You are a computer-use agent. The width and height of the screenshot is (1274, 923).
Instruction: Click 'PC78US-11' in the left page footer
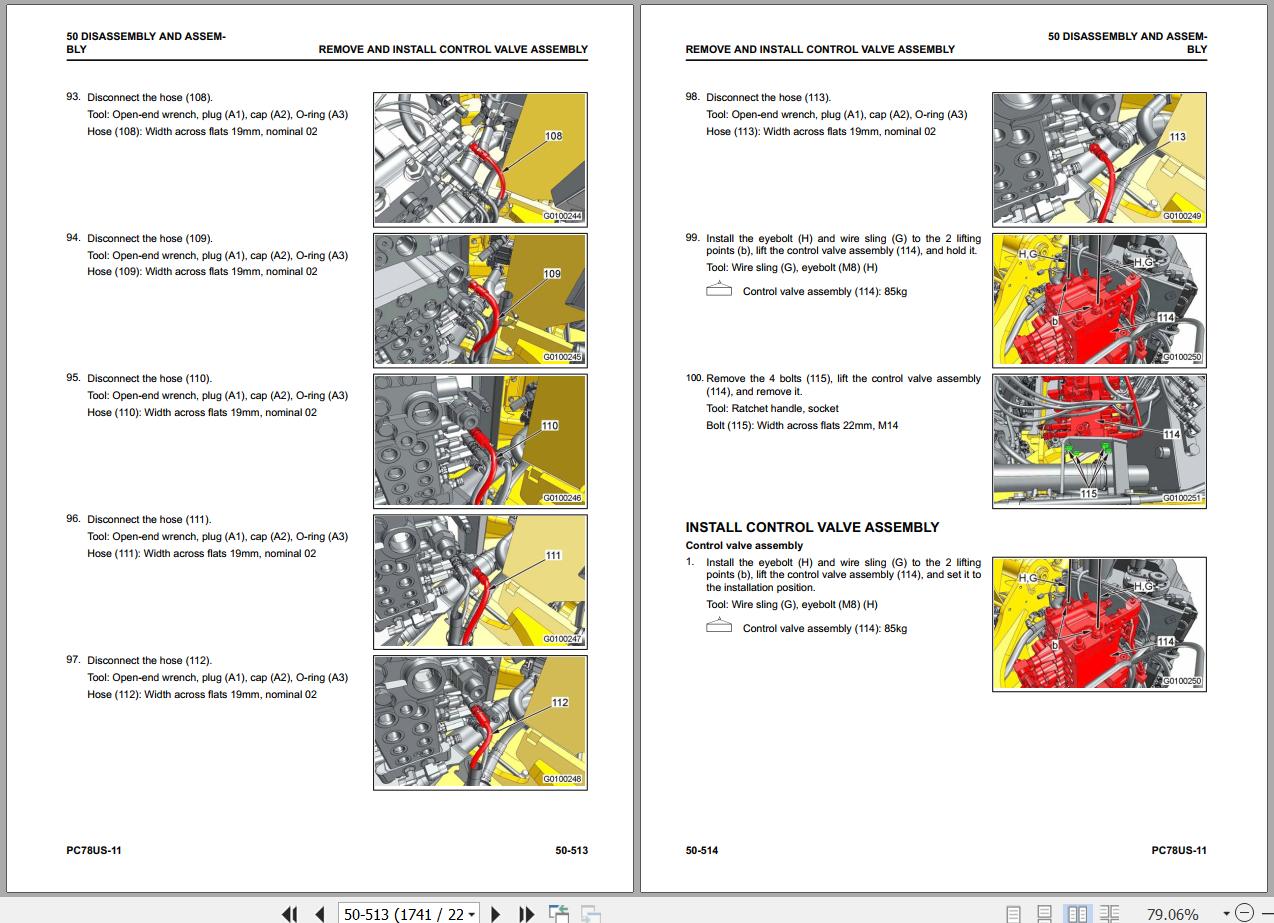[94, 851]
